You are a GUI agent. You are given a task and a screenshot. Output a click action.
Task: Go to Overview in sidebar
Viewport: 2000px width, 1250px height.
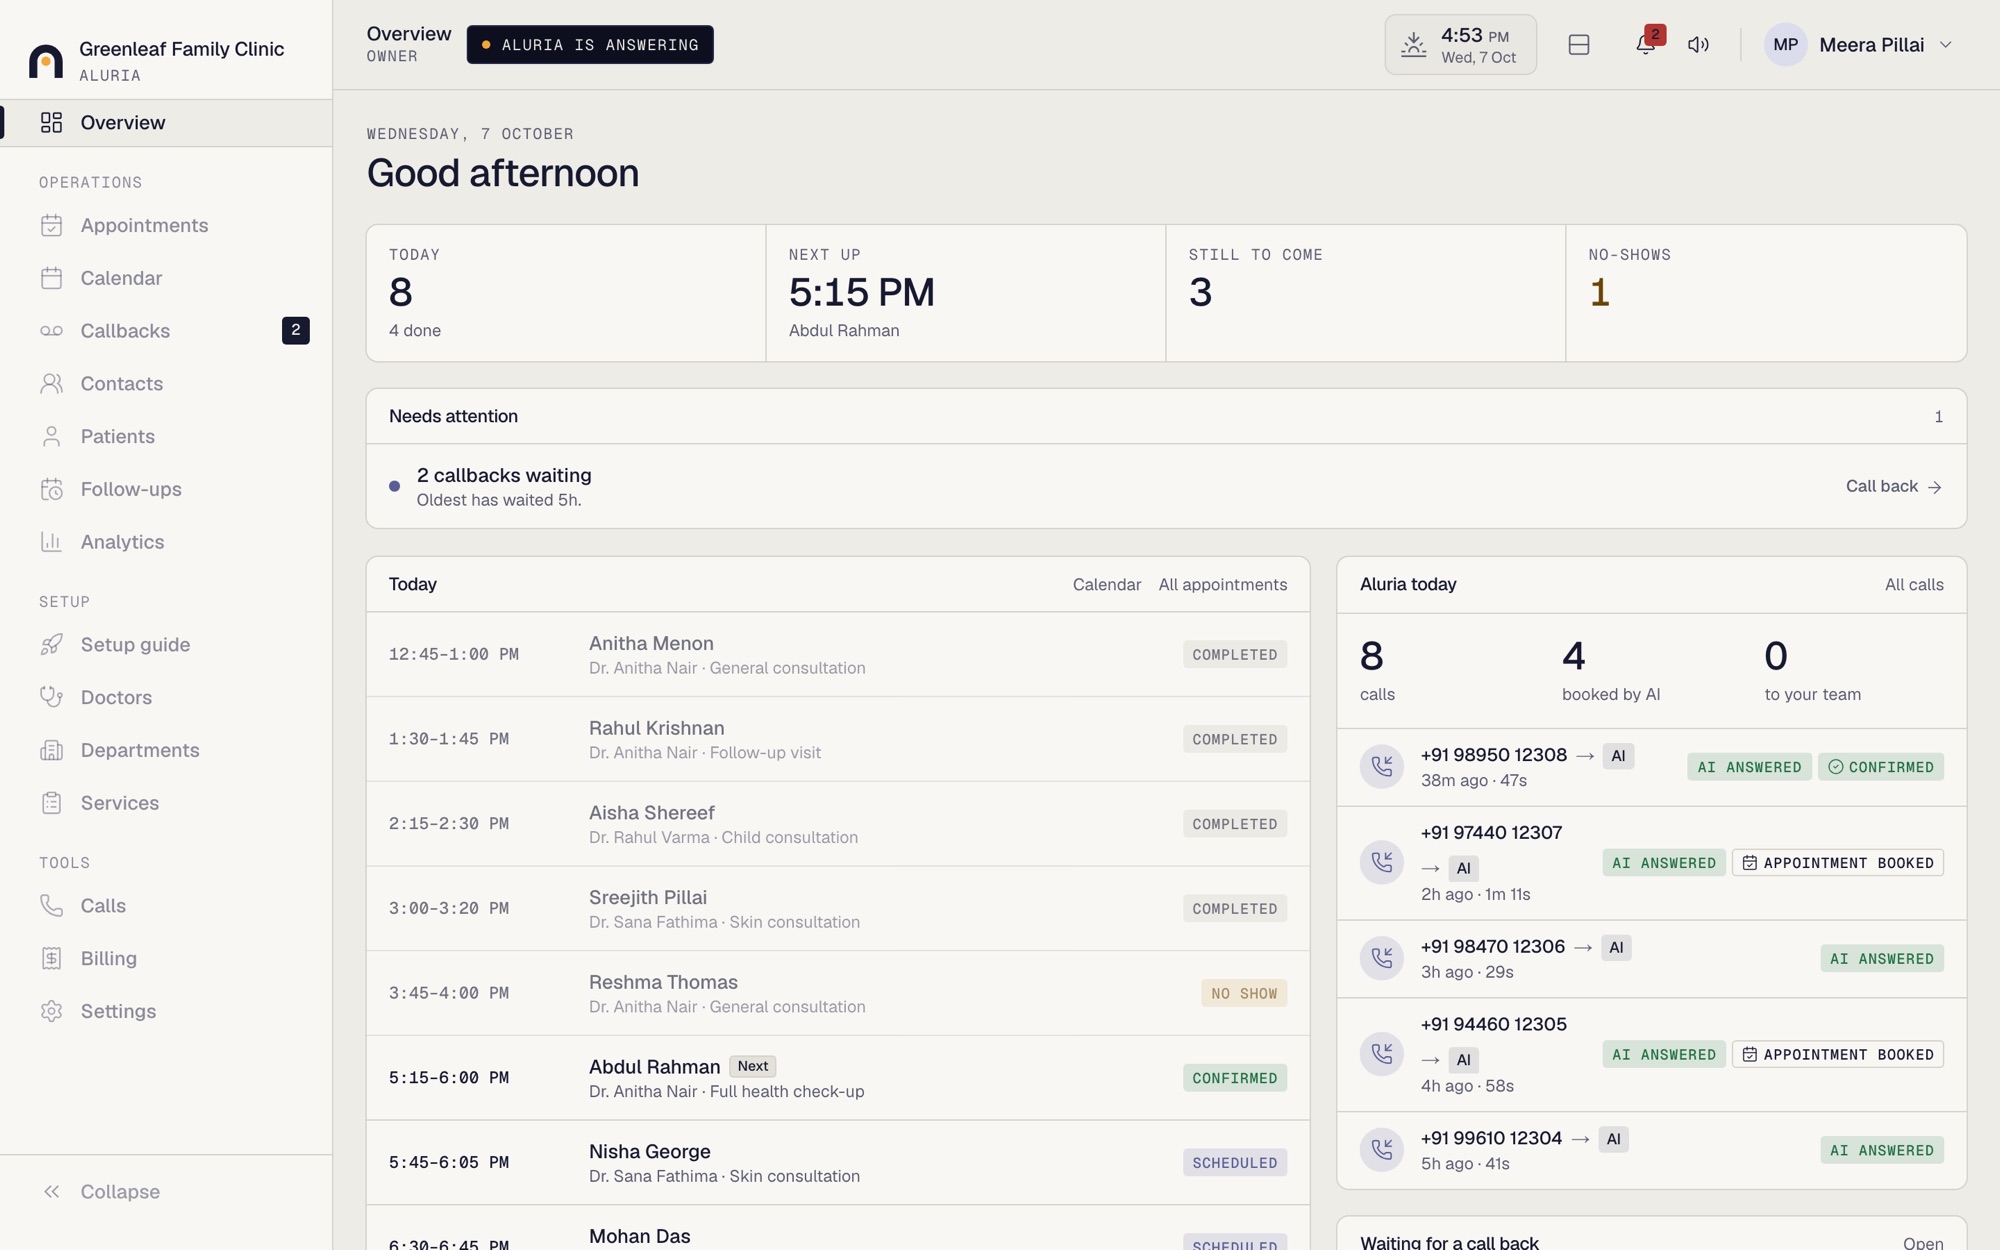[x=166, y=123]
